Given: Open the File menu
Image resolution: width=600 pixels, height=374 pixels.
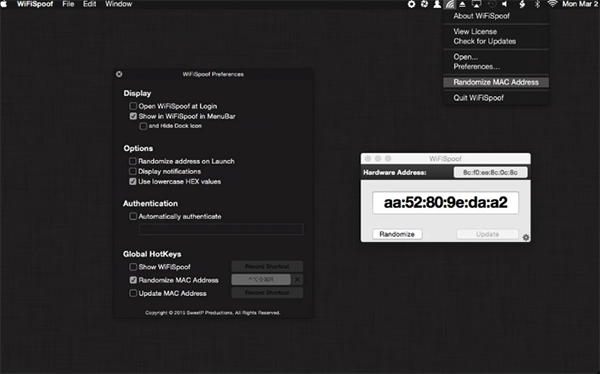Looking at the screenshot, I should [68, 4].
